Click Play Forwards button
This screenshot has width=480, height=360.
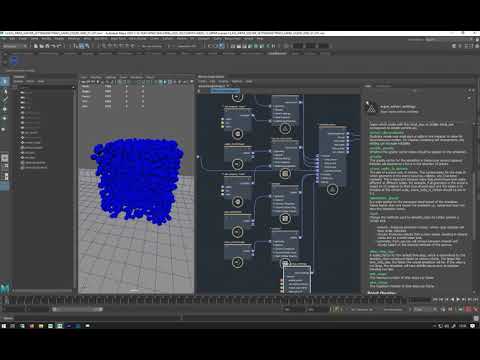point(458,300)
